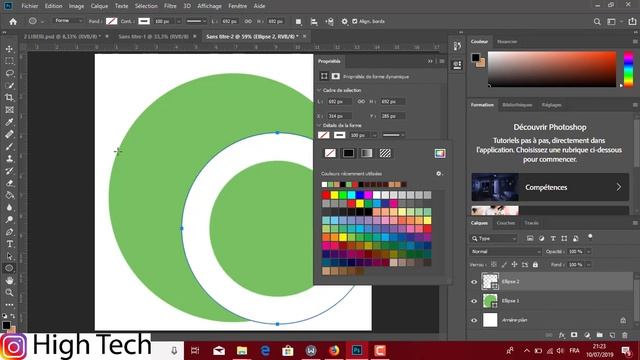Expand the Compétences tutorial category

point(550,187)
